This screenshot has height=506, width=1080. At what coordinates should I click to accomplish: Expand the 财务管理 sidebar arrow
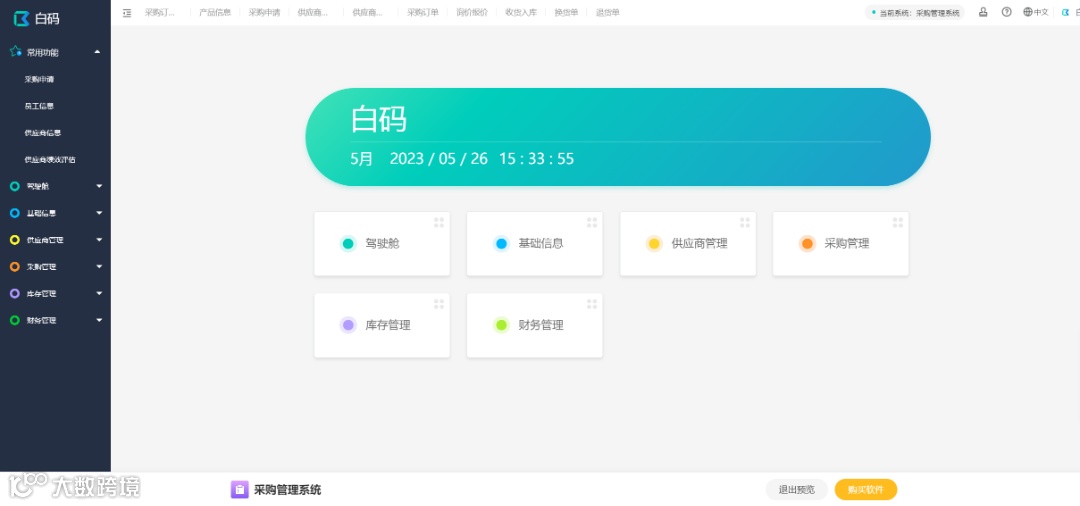click(x=99, y=320)
